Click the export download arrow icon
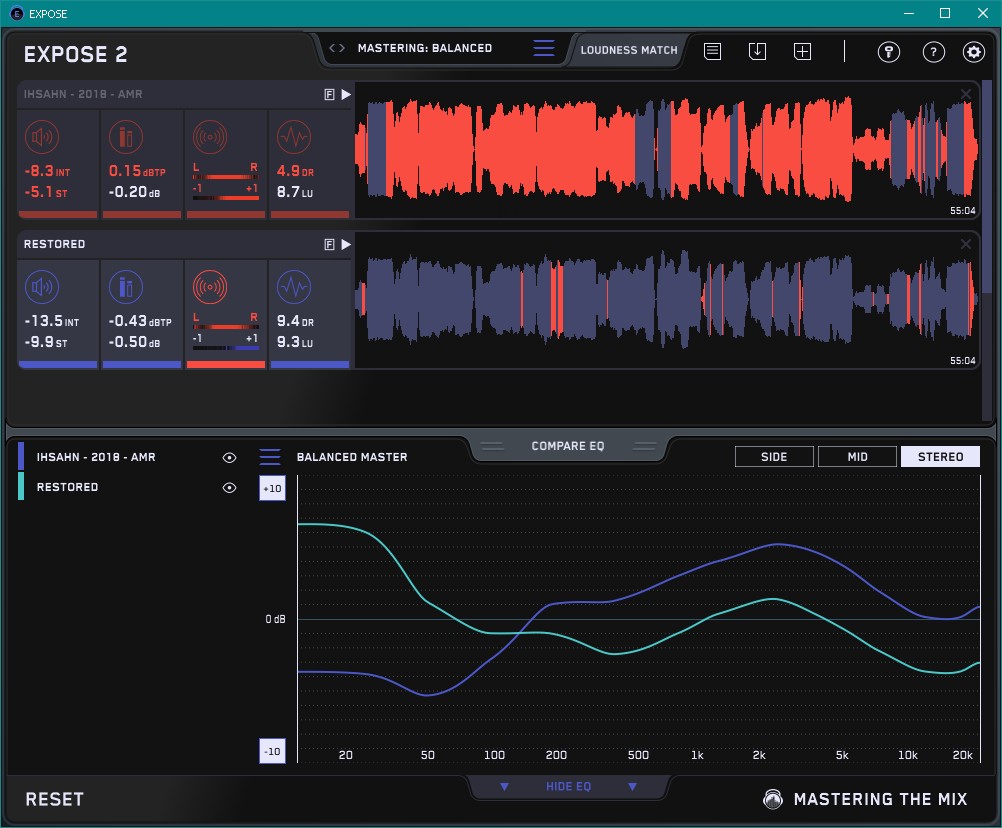Viewport: 1002px width, 828px height. (757, 52)
